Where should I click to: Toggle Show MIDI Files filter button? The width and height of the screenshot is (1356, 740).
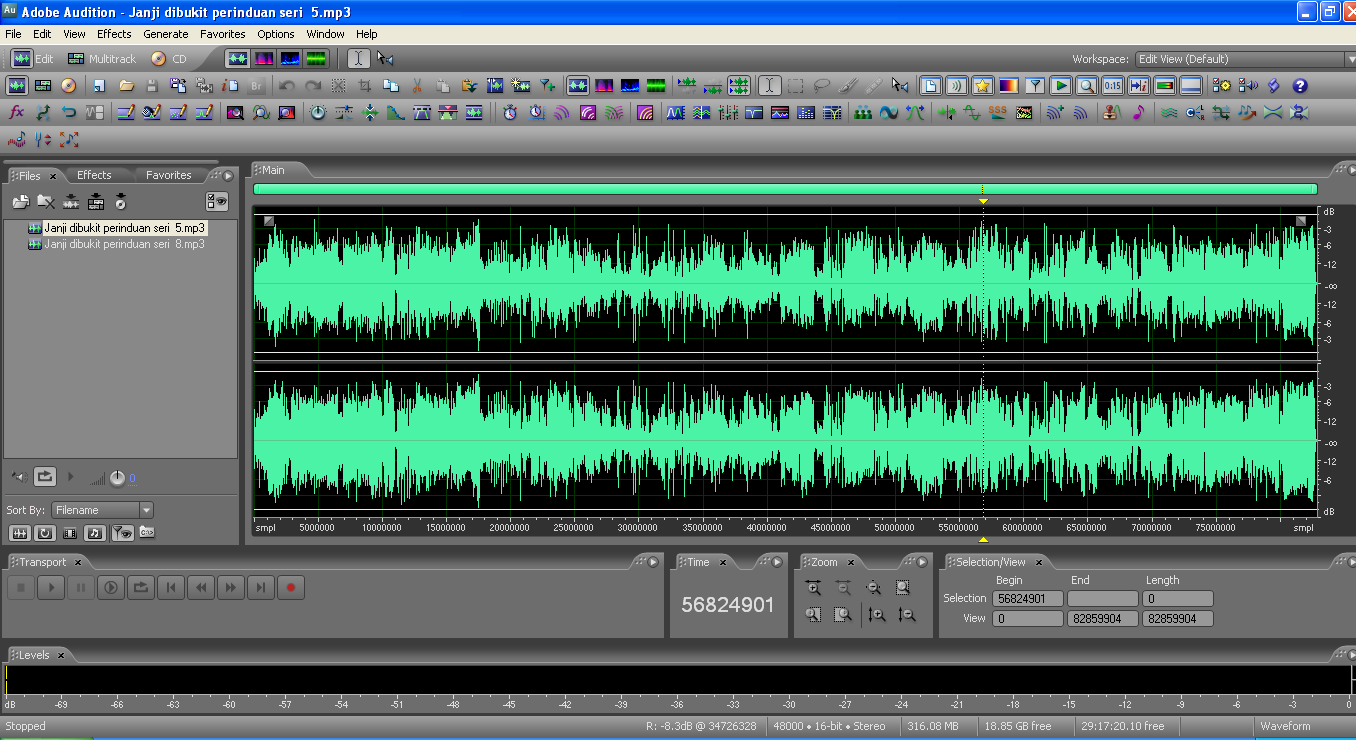coord(95,533)
